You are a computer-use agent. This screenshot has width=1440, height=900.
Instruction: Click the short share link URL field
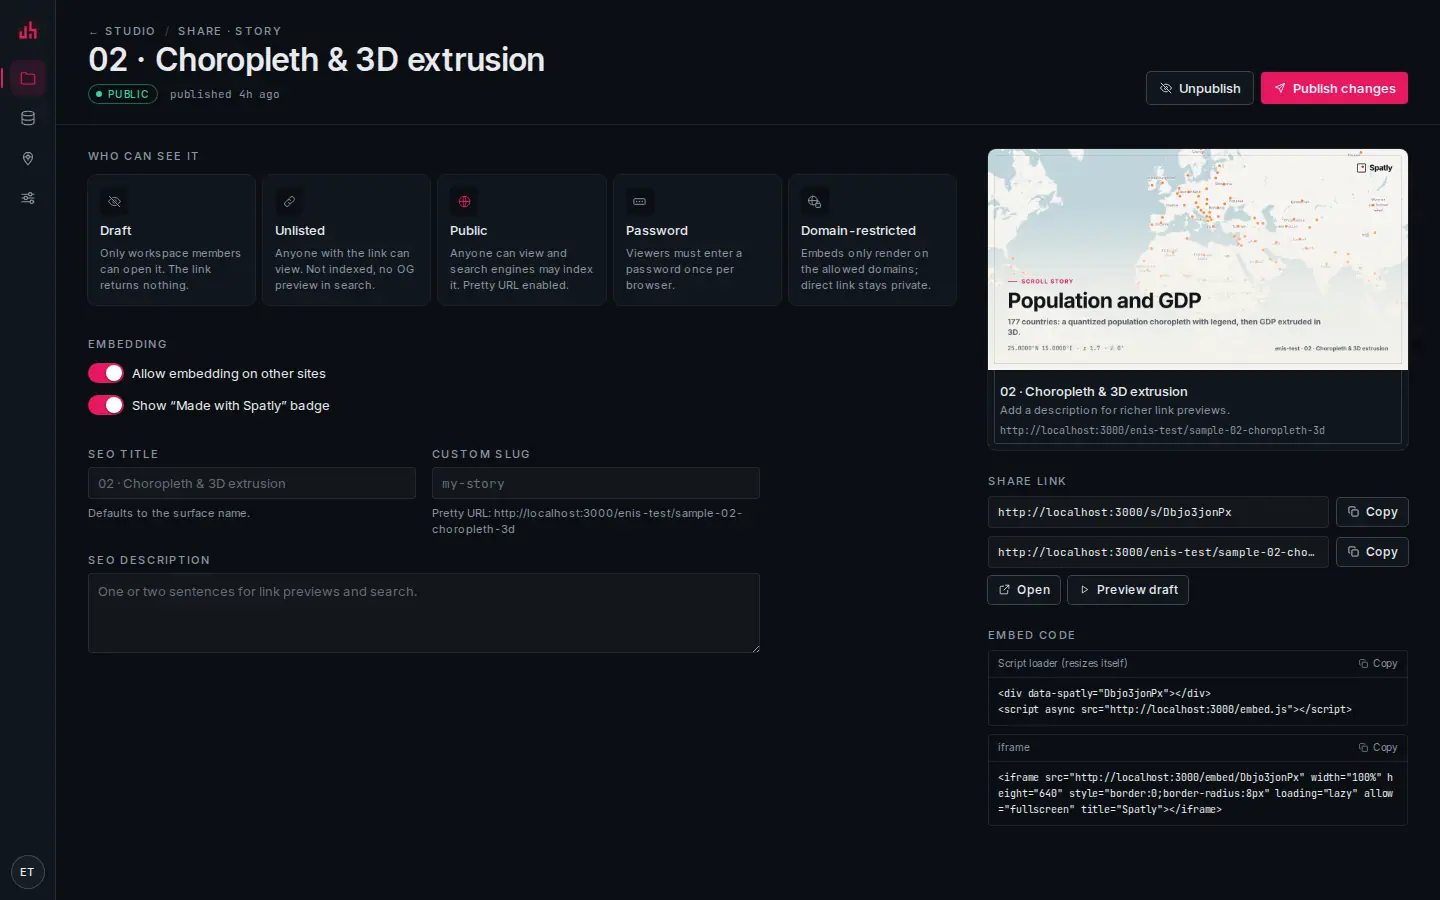click(1158, 512)
